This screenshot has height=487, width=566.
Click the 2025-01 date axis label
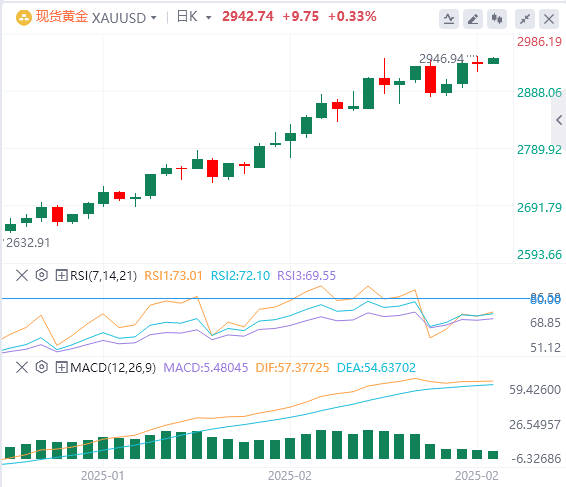pos(103,476)
